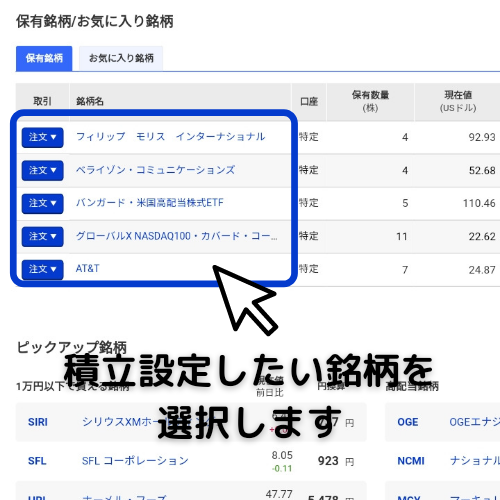The image size is (500, 500).
Task: Click the 保有銘柄/お気に入り銘柄 page heading
Action: [95, 21]
